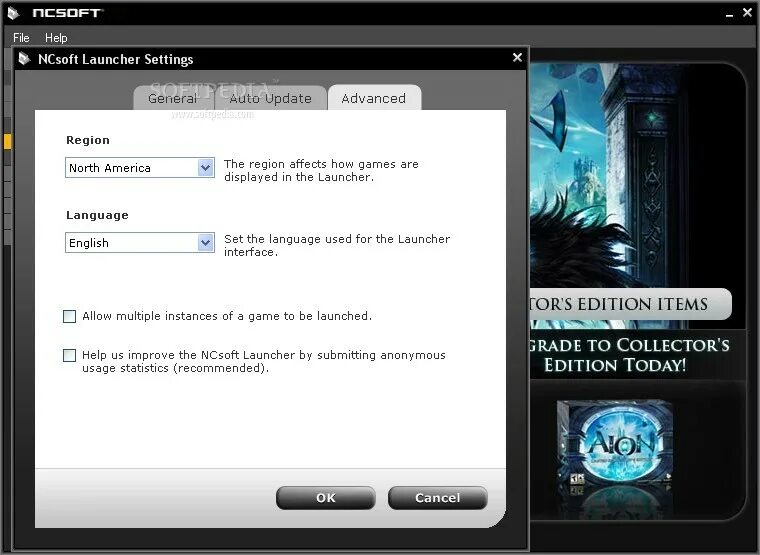760x555 pixels.
Task: Click the 'Region' heading text
Action: coord(88,140)
